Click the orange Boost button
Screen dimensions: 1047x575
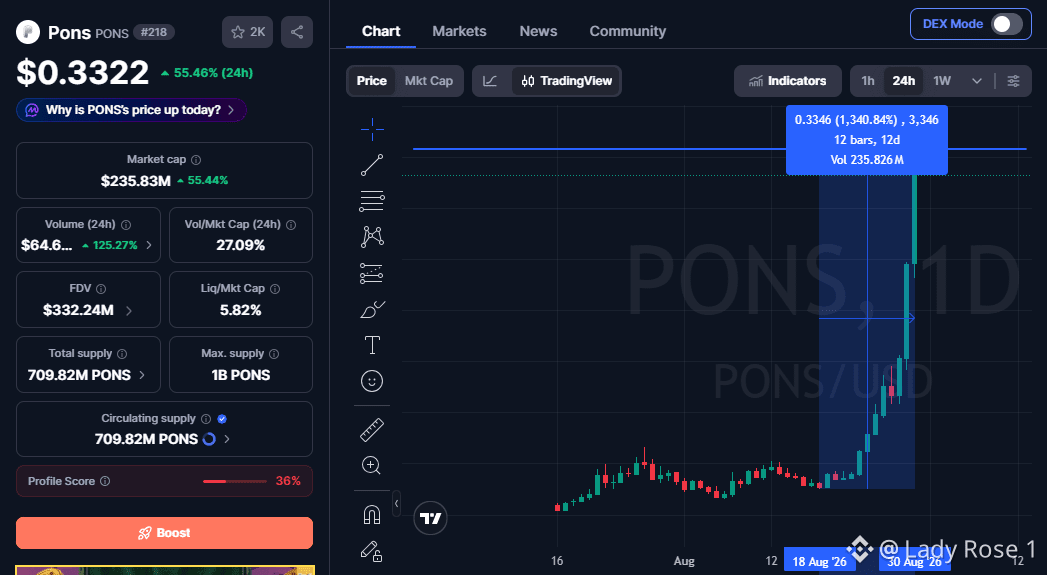[164, 533]
